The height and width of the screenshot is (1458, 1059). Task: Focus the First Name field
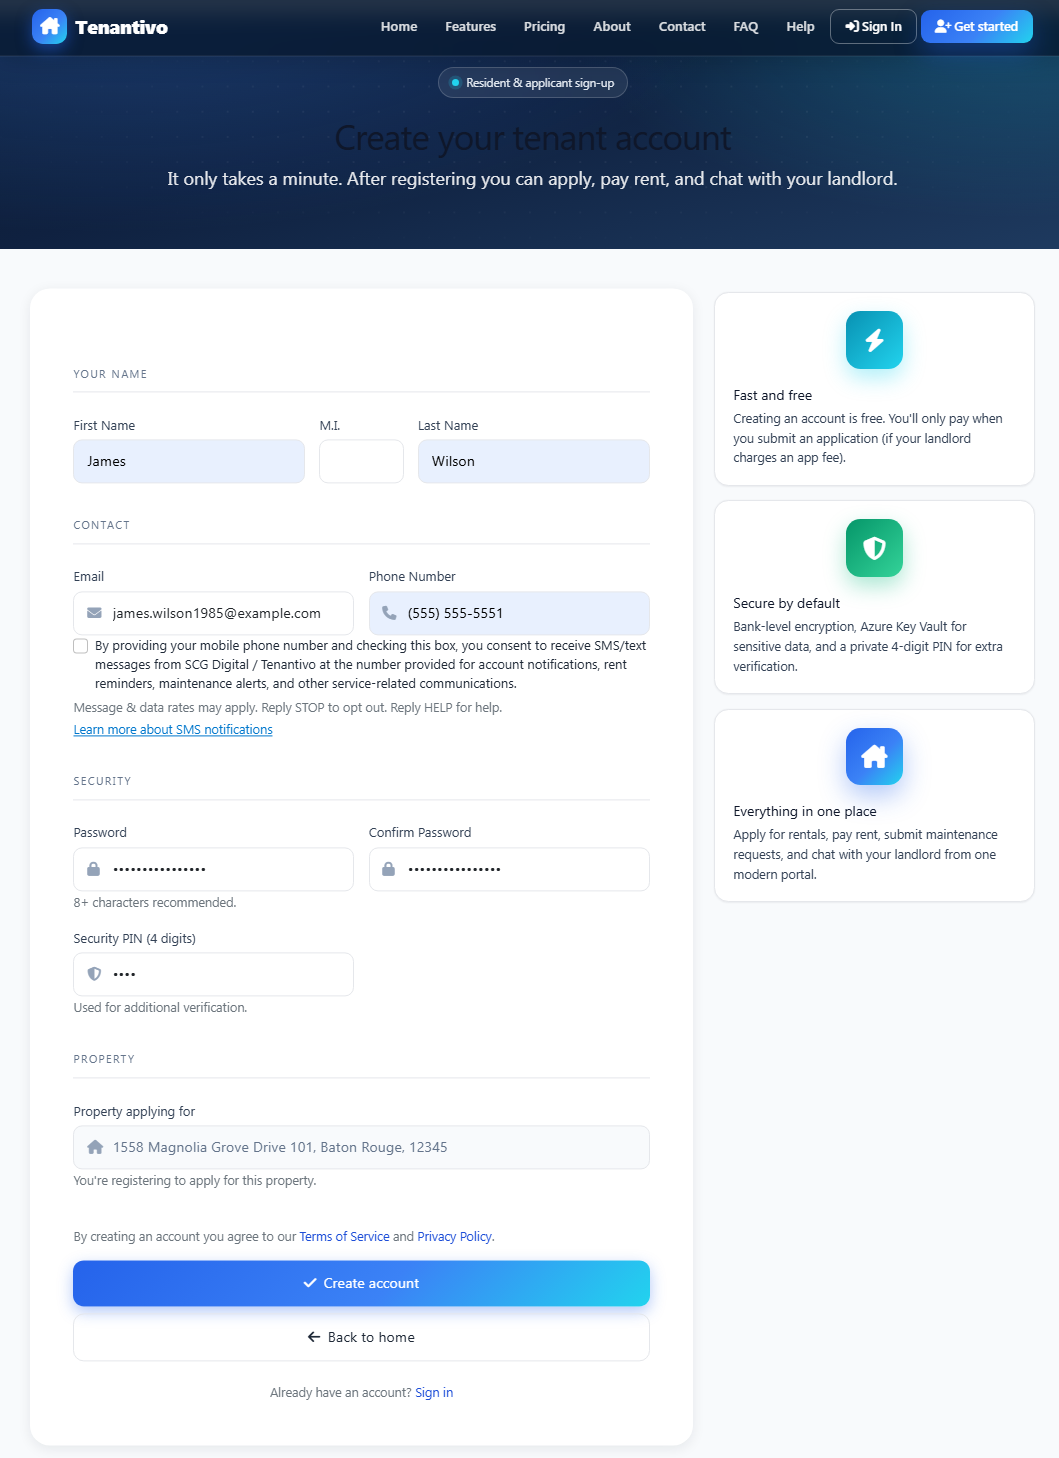pyautogui.click(x=189, y=462)
